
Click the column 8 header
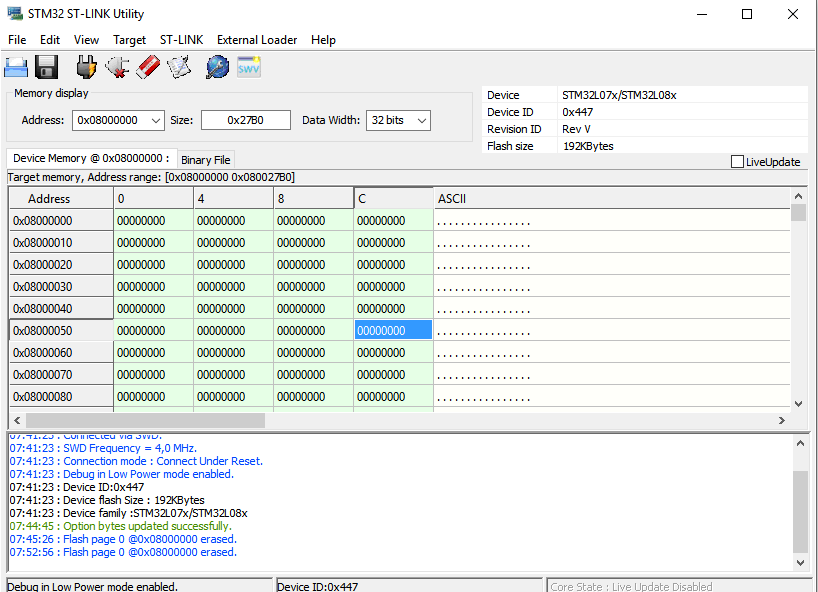pyautogui.click(x=314, y=199)
